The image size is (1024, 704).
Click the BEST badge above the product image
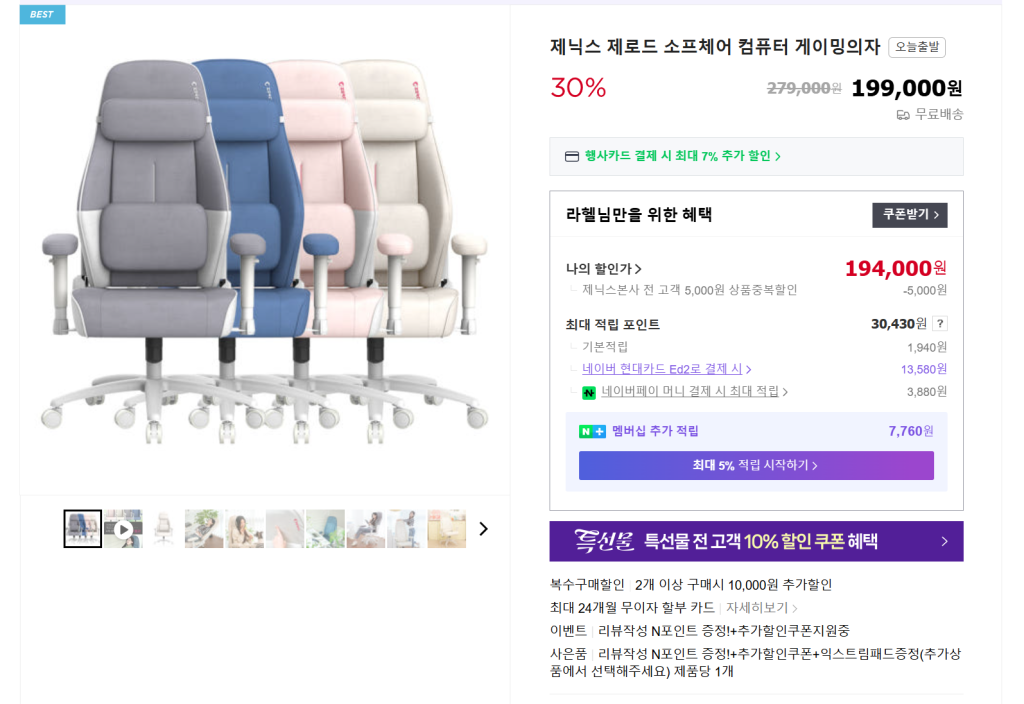pyautogui.click(x=42, y=14)
